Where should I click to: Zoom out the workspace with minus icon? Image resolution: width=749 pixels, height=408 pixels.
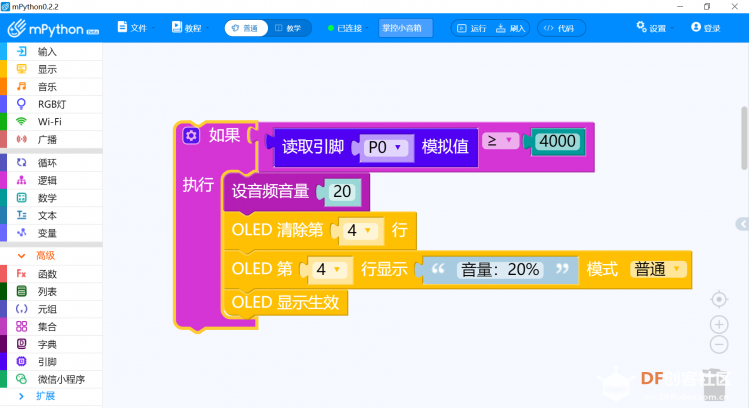[719, 344]
